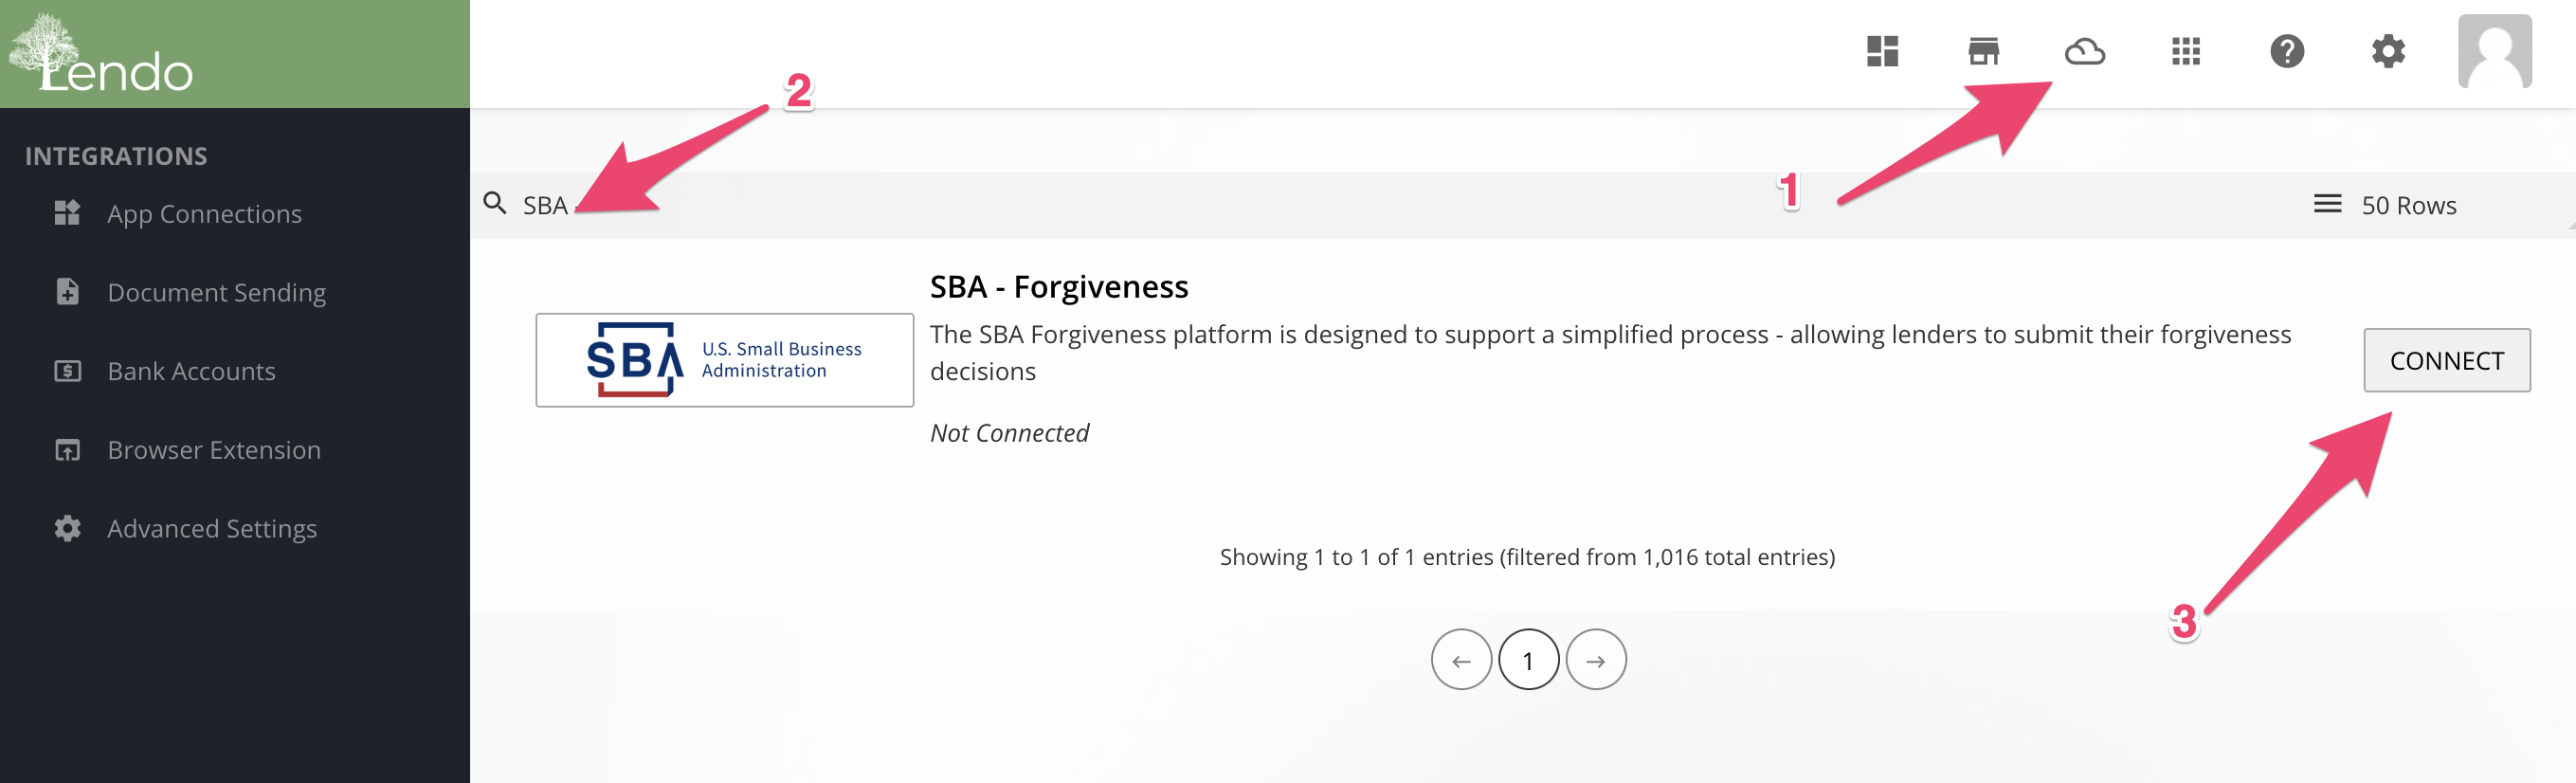2576x783 pixels.
Task: Click the Lendo logo
Action: tap(100, 54)
